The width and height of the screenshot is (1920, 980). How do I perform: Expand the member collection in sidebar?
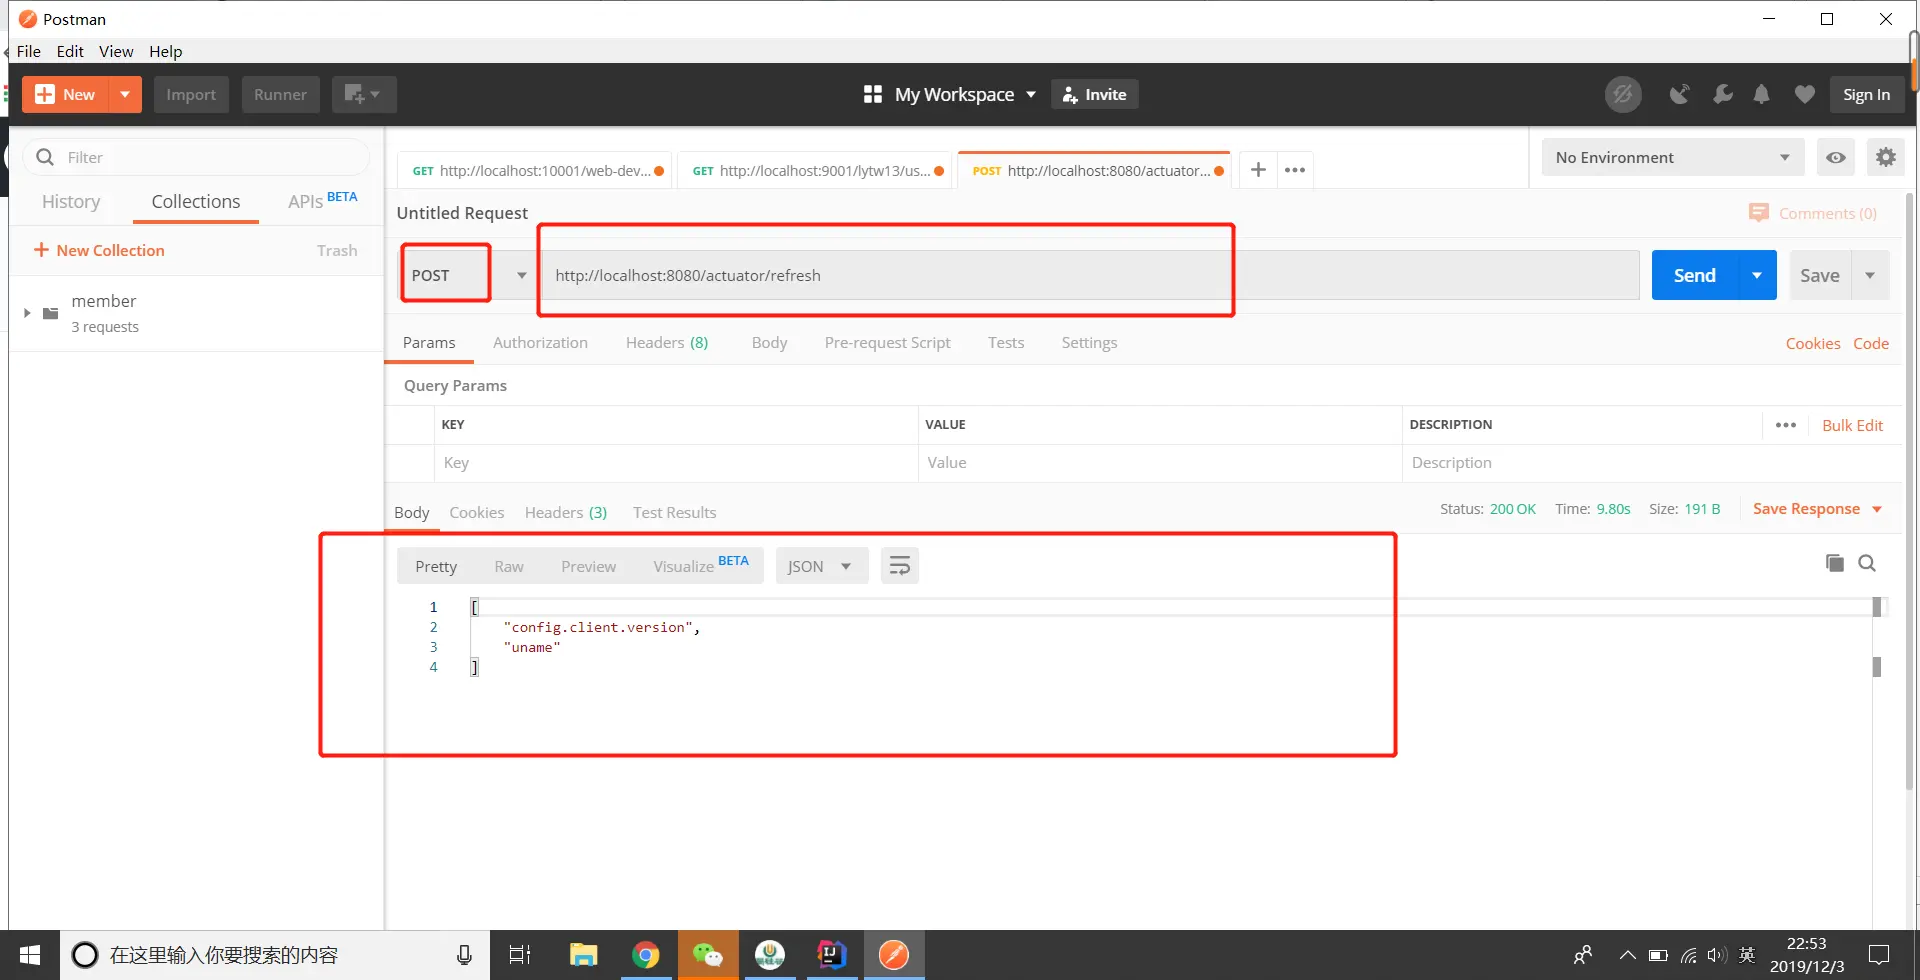(x=26, y=312)
